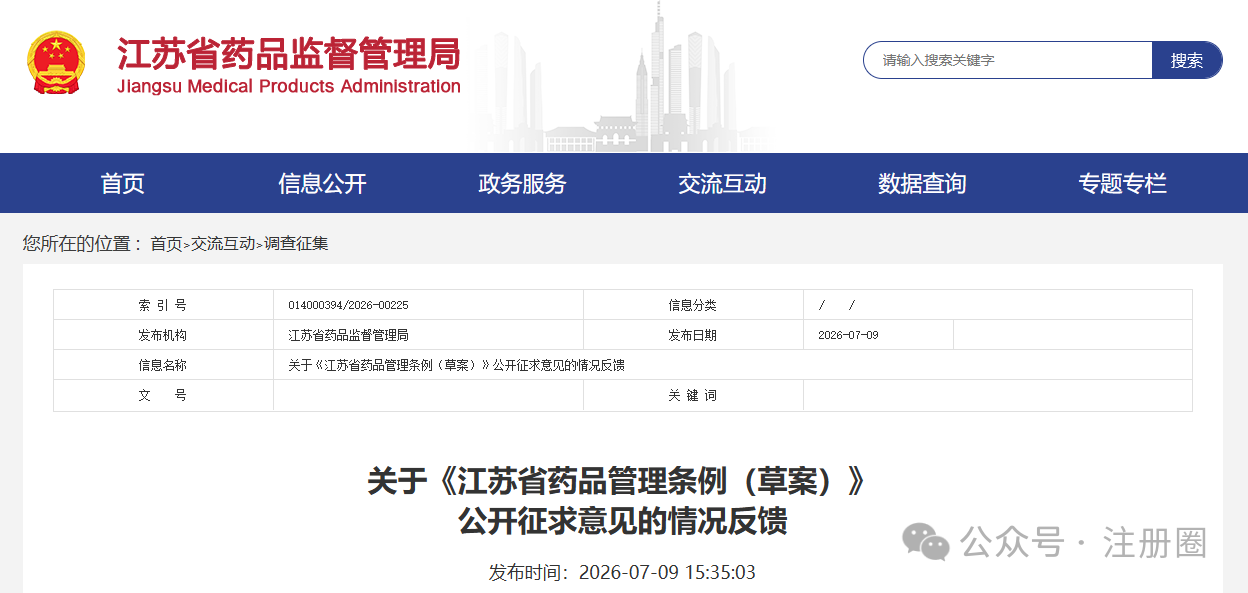Click the 发布时间 2026-07-09 15:35:03 line
The height and width of the screenshot is (593, 1248).
[622, 573]
